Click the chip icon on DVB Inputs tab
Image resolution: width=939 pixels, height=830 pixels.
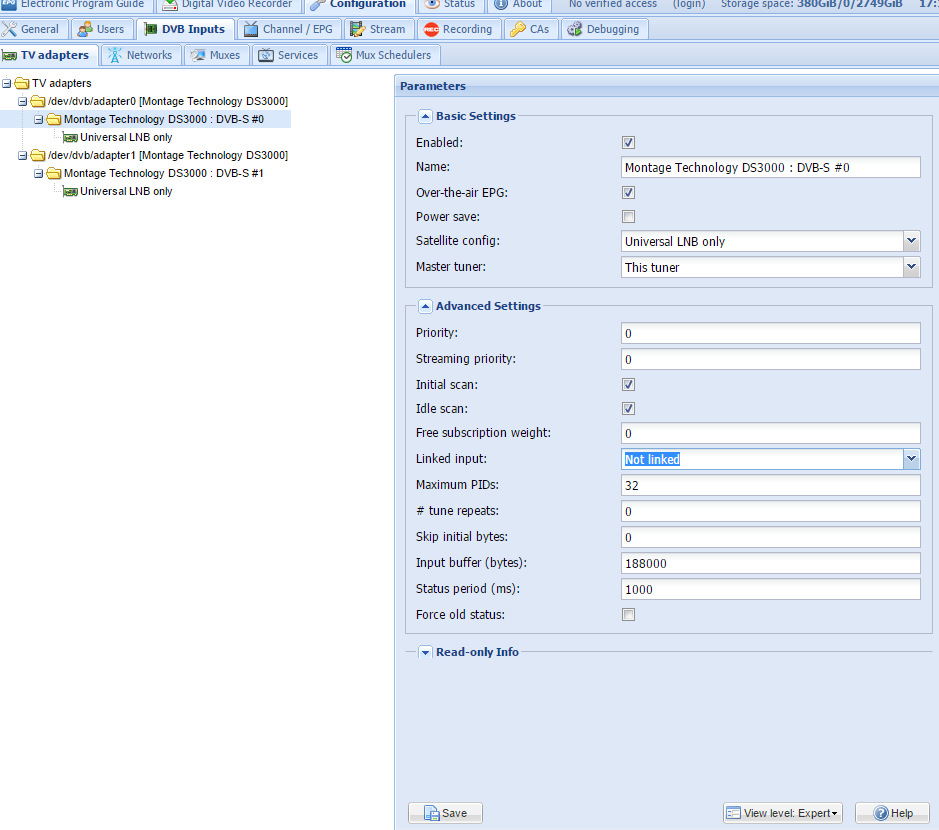point(150,29)
